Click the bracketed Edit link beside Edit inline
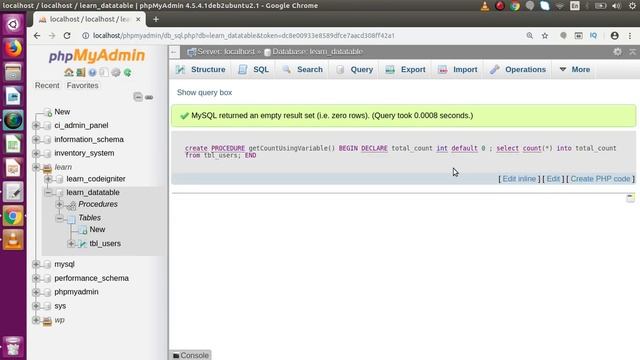640x360 pixels. (x=553, y=179)
